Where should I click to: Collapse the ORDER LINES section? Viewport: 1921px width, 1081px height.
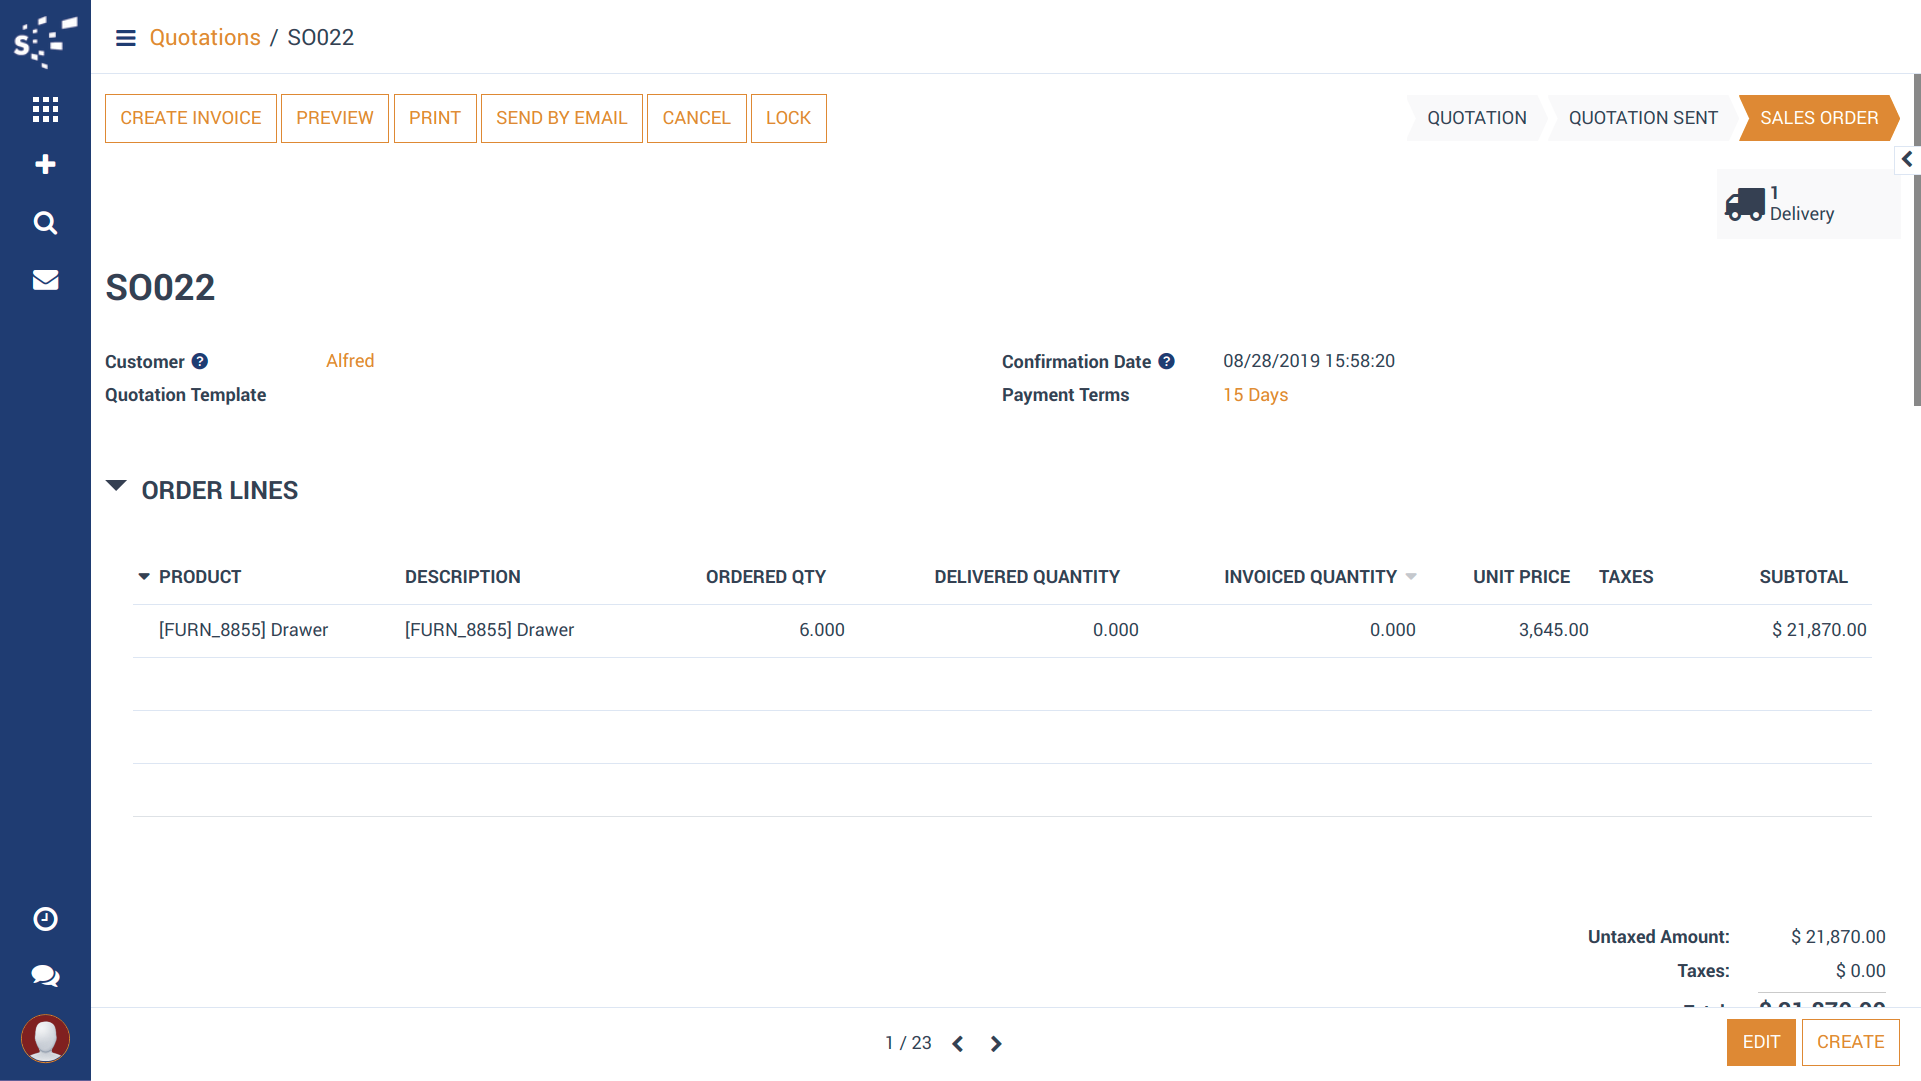[x=116, y=487]
